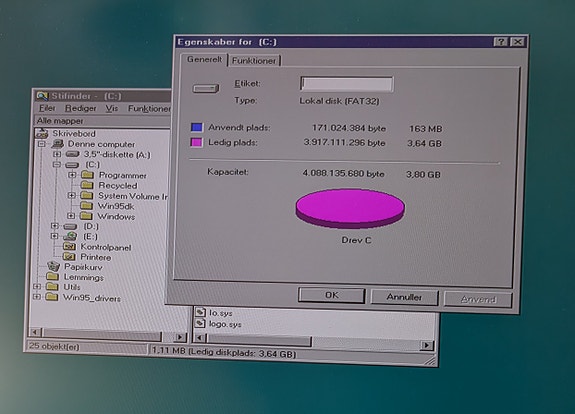
Task: Click the Annuller button
Action: 404,297
